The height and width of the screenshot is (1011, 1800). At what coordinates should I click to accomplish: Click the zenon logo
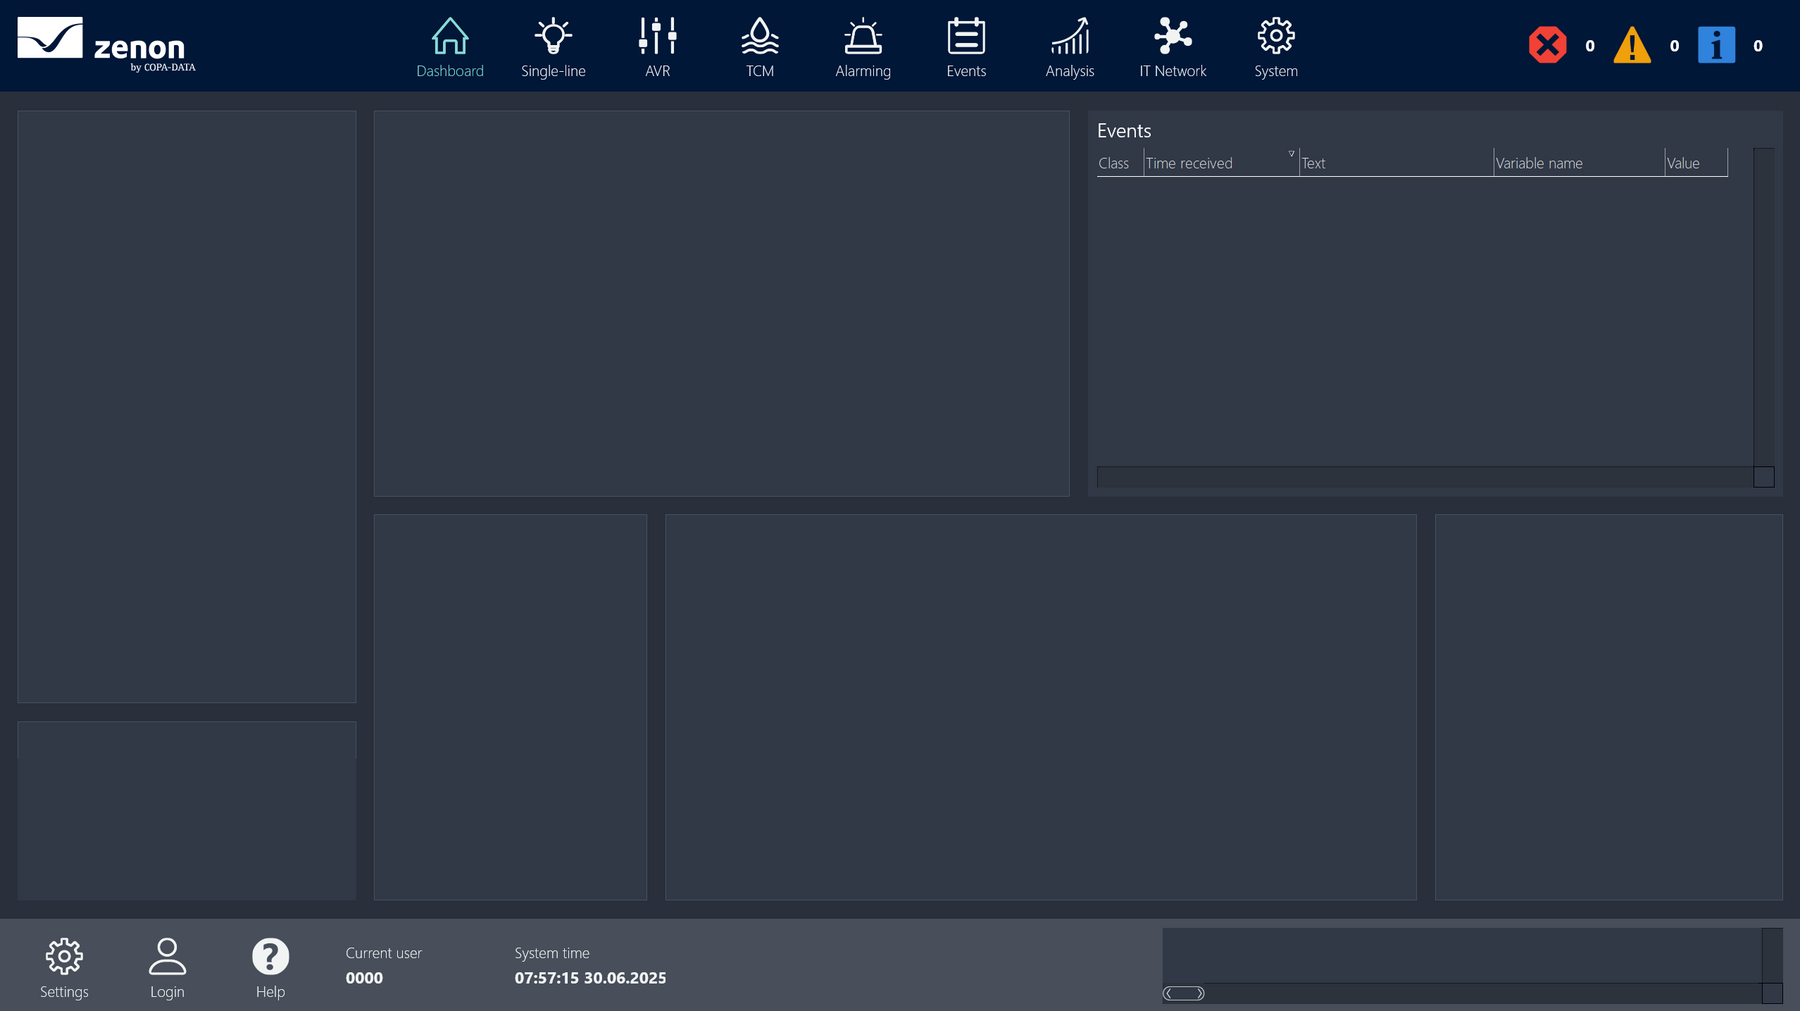click(x=106, y=45)
